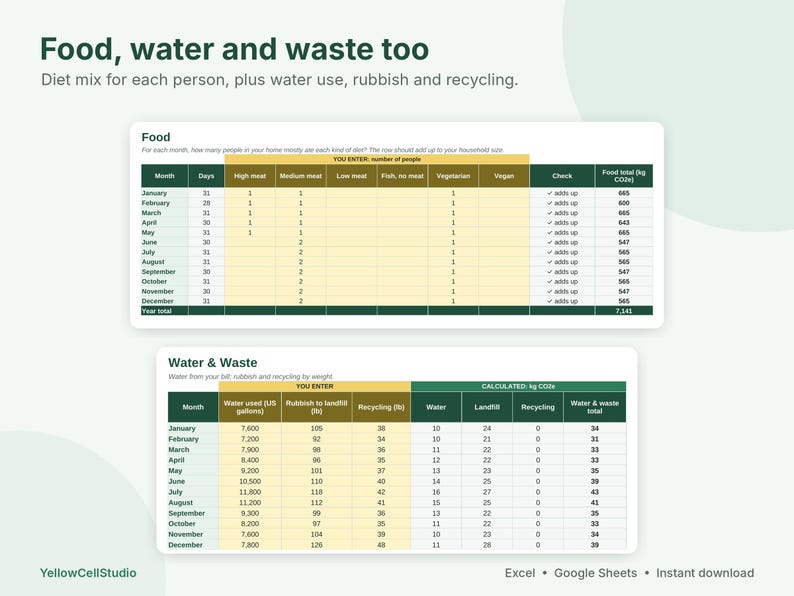The image size is (794, 596).
Task: Click 'Month' header in Water & Waste table
Action: pos(193,407)
